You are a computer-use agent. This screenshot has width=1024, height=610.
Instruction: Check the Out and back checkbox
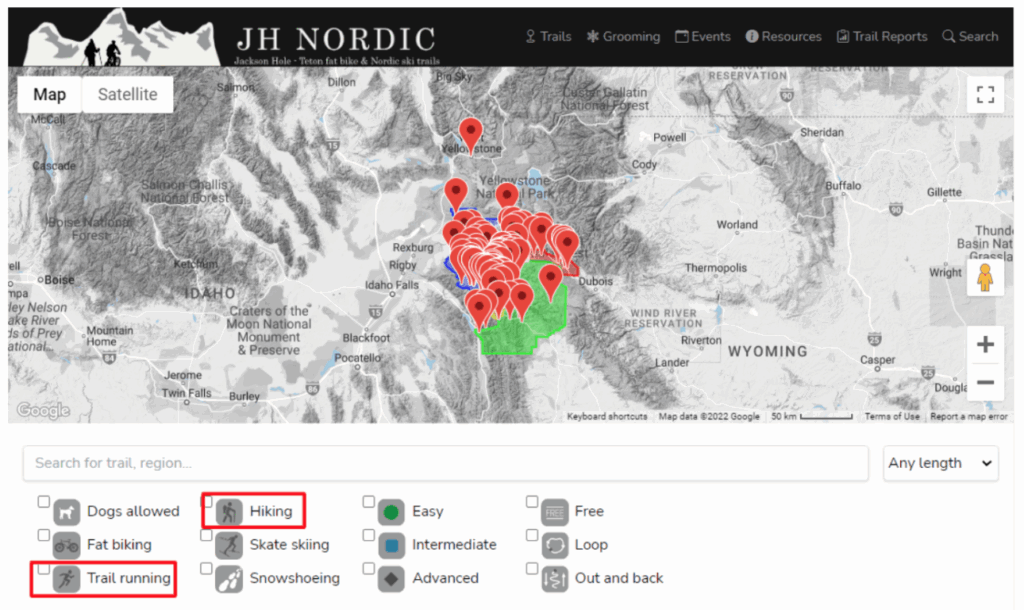532,568
